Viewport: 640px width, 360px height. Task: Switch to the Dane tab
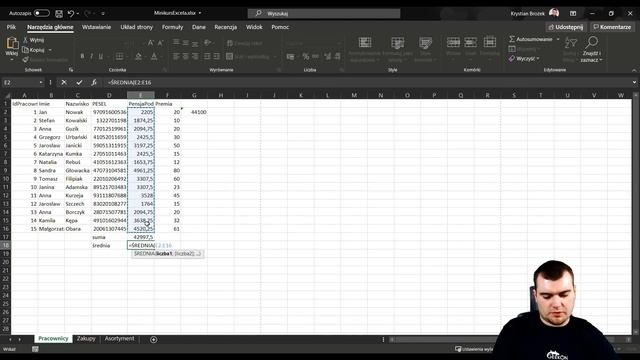[x=199, y=27]
